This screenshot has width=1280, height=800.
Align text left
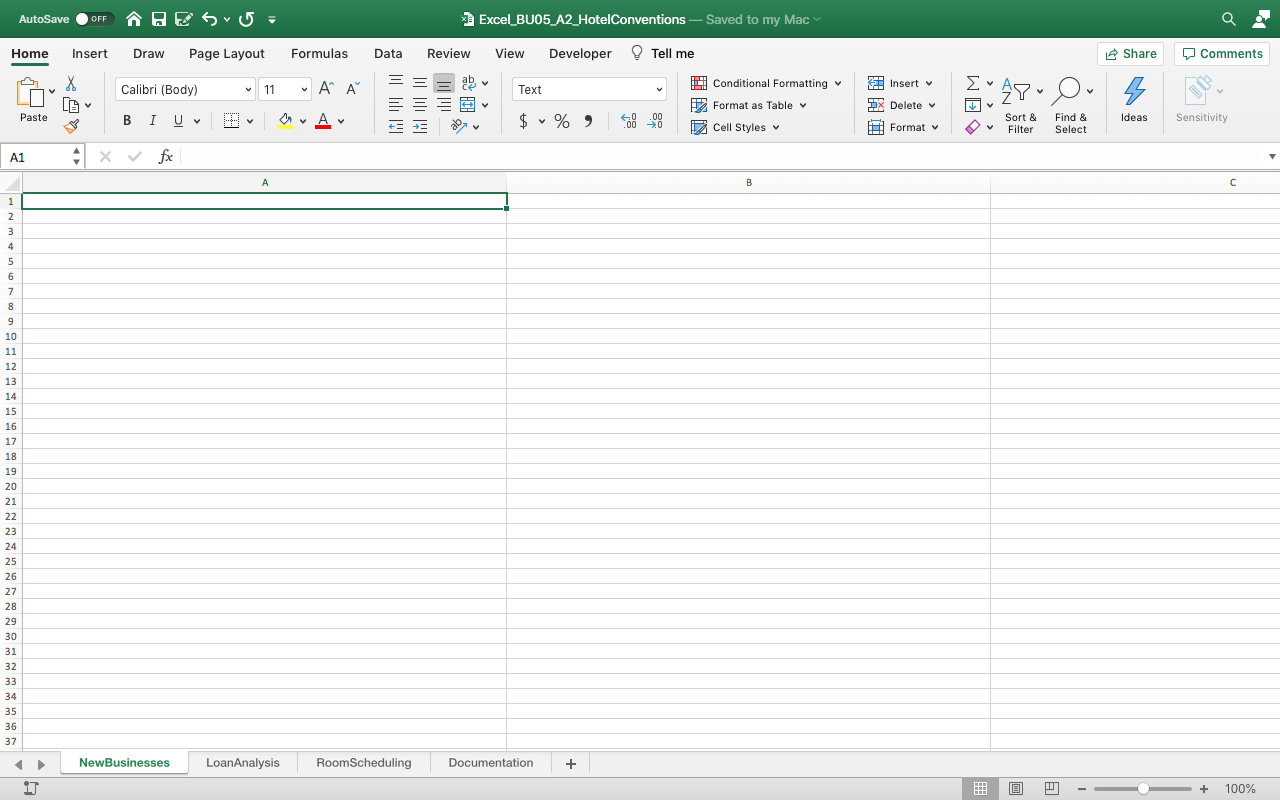[x=396, y=105]
